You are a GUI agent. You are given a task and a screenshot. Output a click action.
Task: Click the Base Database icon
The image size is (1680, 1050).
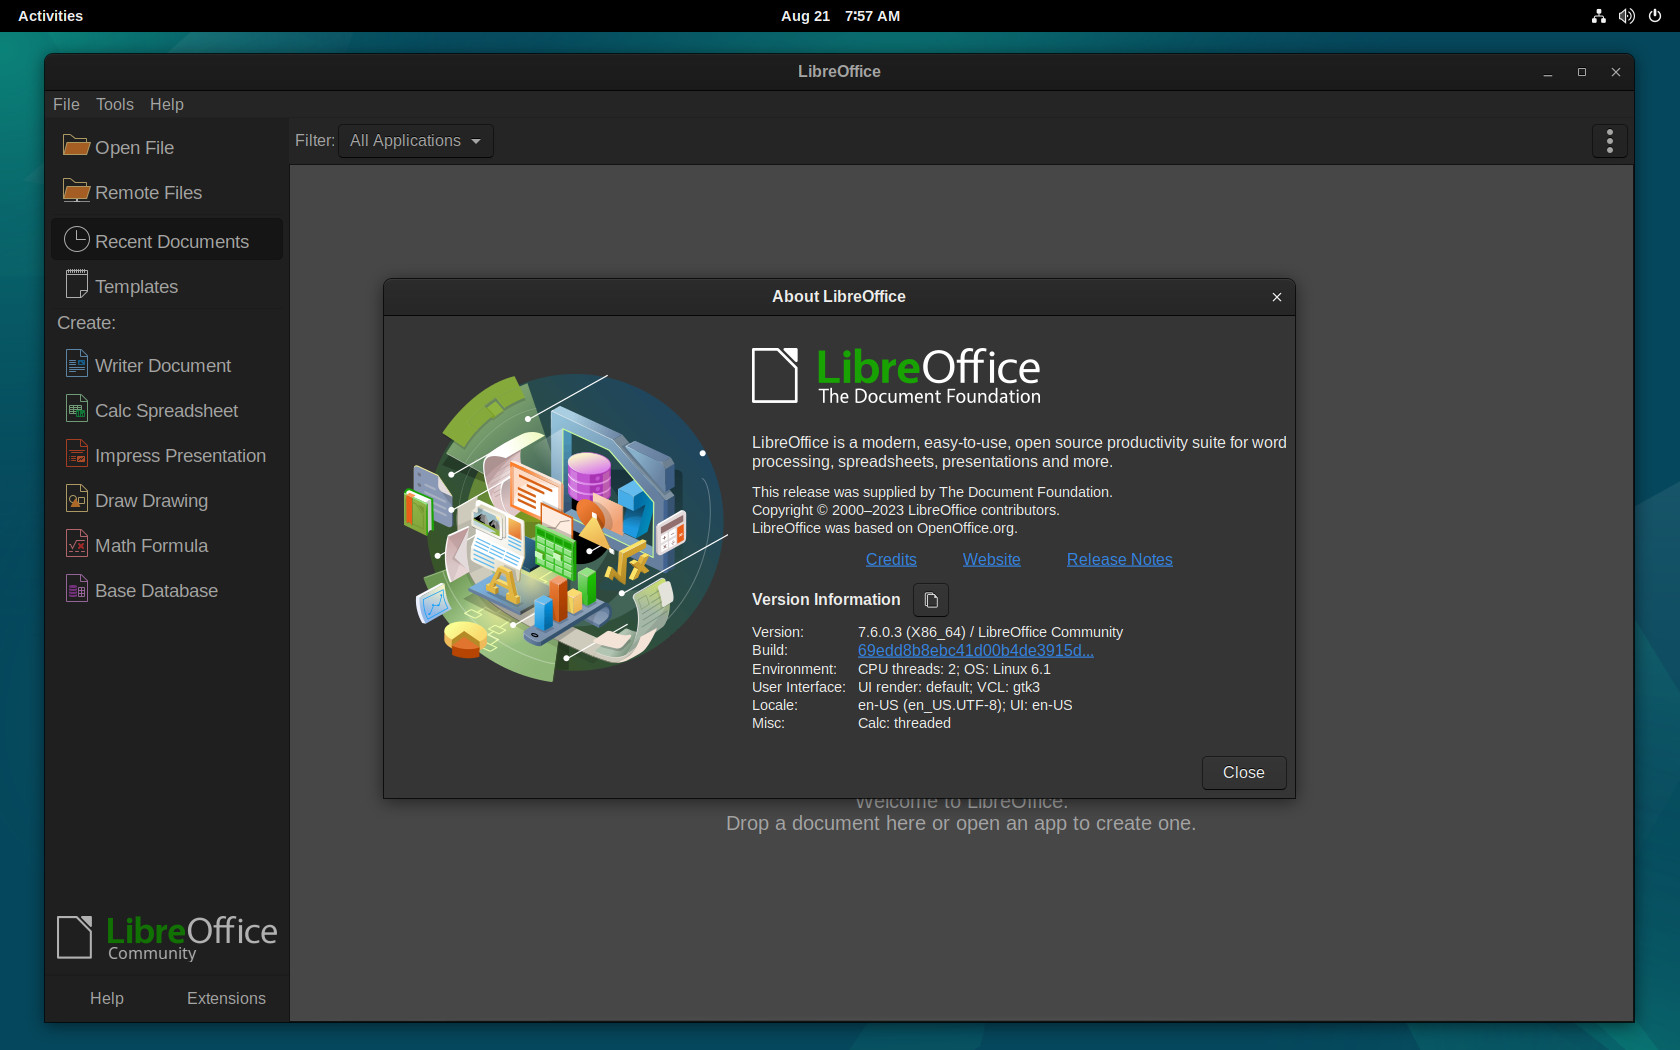tap(76, 589)
